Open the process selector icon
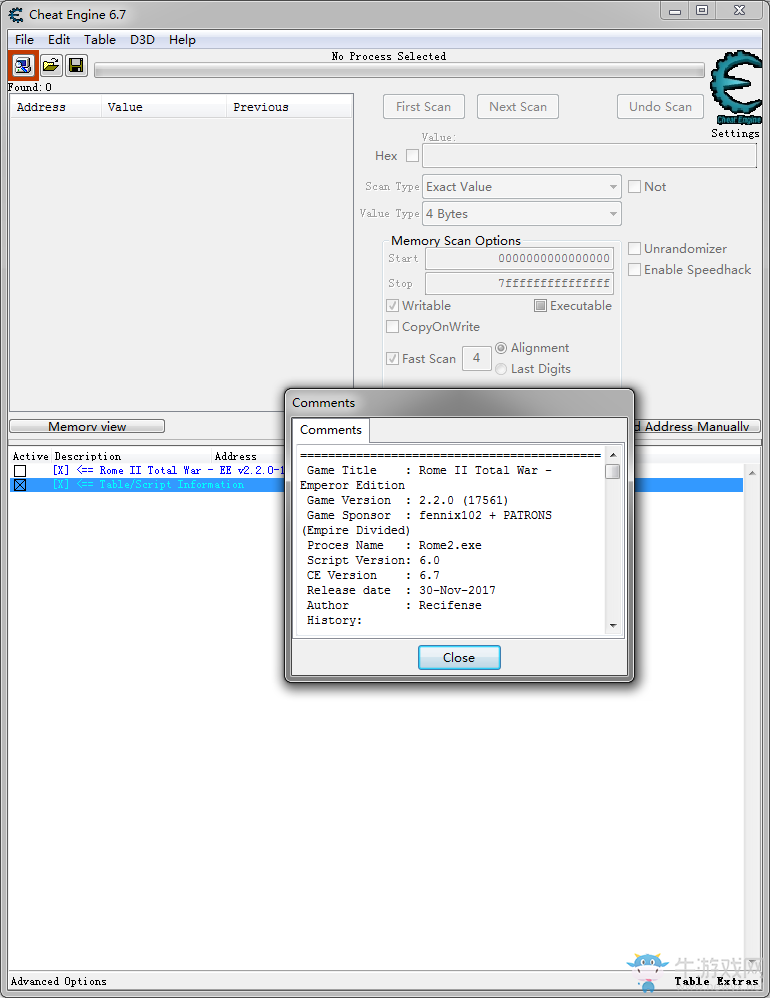Viewport: 770px width, 998px height. point(23,66)
